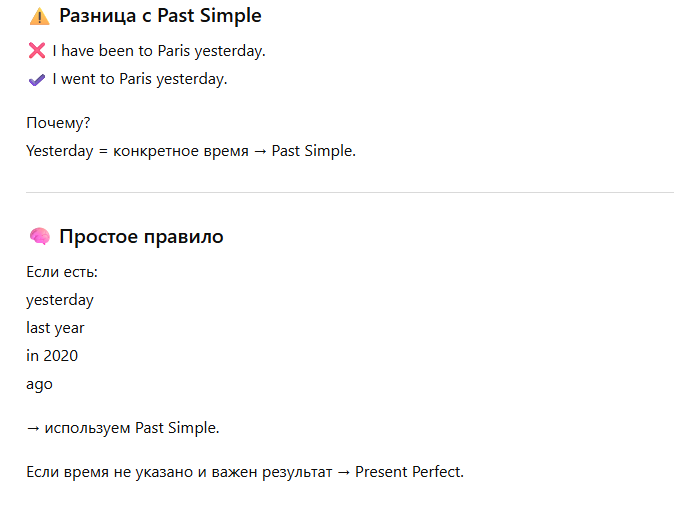Click the horizontal divider line
The width and height of the screenshot is (674, 505).
[x=350, y=192]
